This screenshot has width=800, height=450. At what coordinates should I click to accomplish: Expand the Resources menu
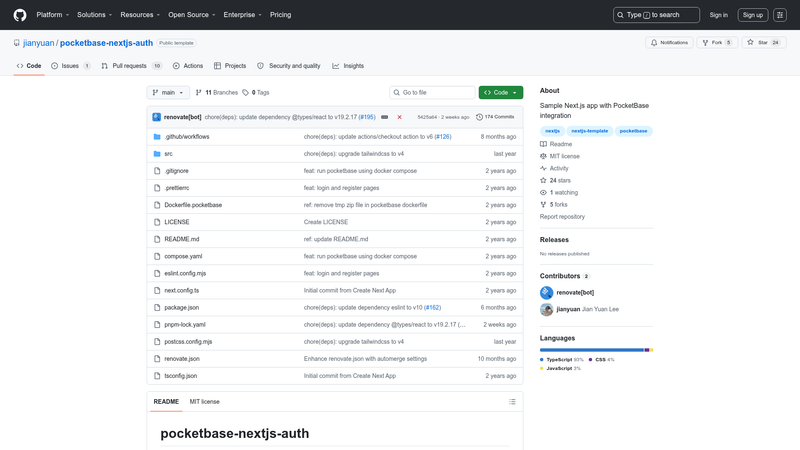click(x=140, y=15)
